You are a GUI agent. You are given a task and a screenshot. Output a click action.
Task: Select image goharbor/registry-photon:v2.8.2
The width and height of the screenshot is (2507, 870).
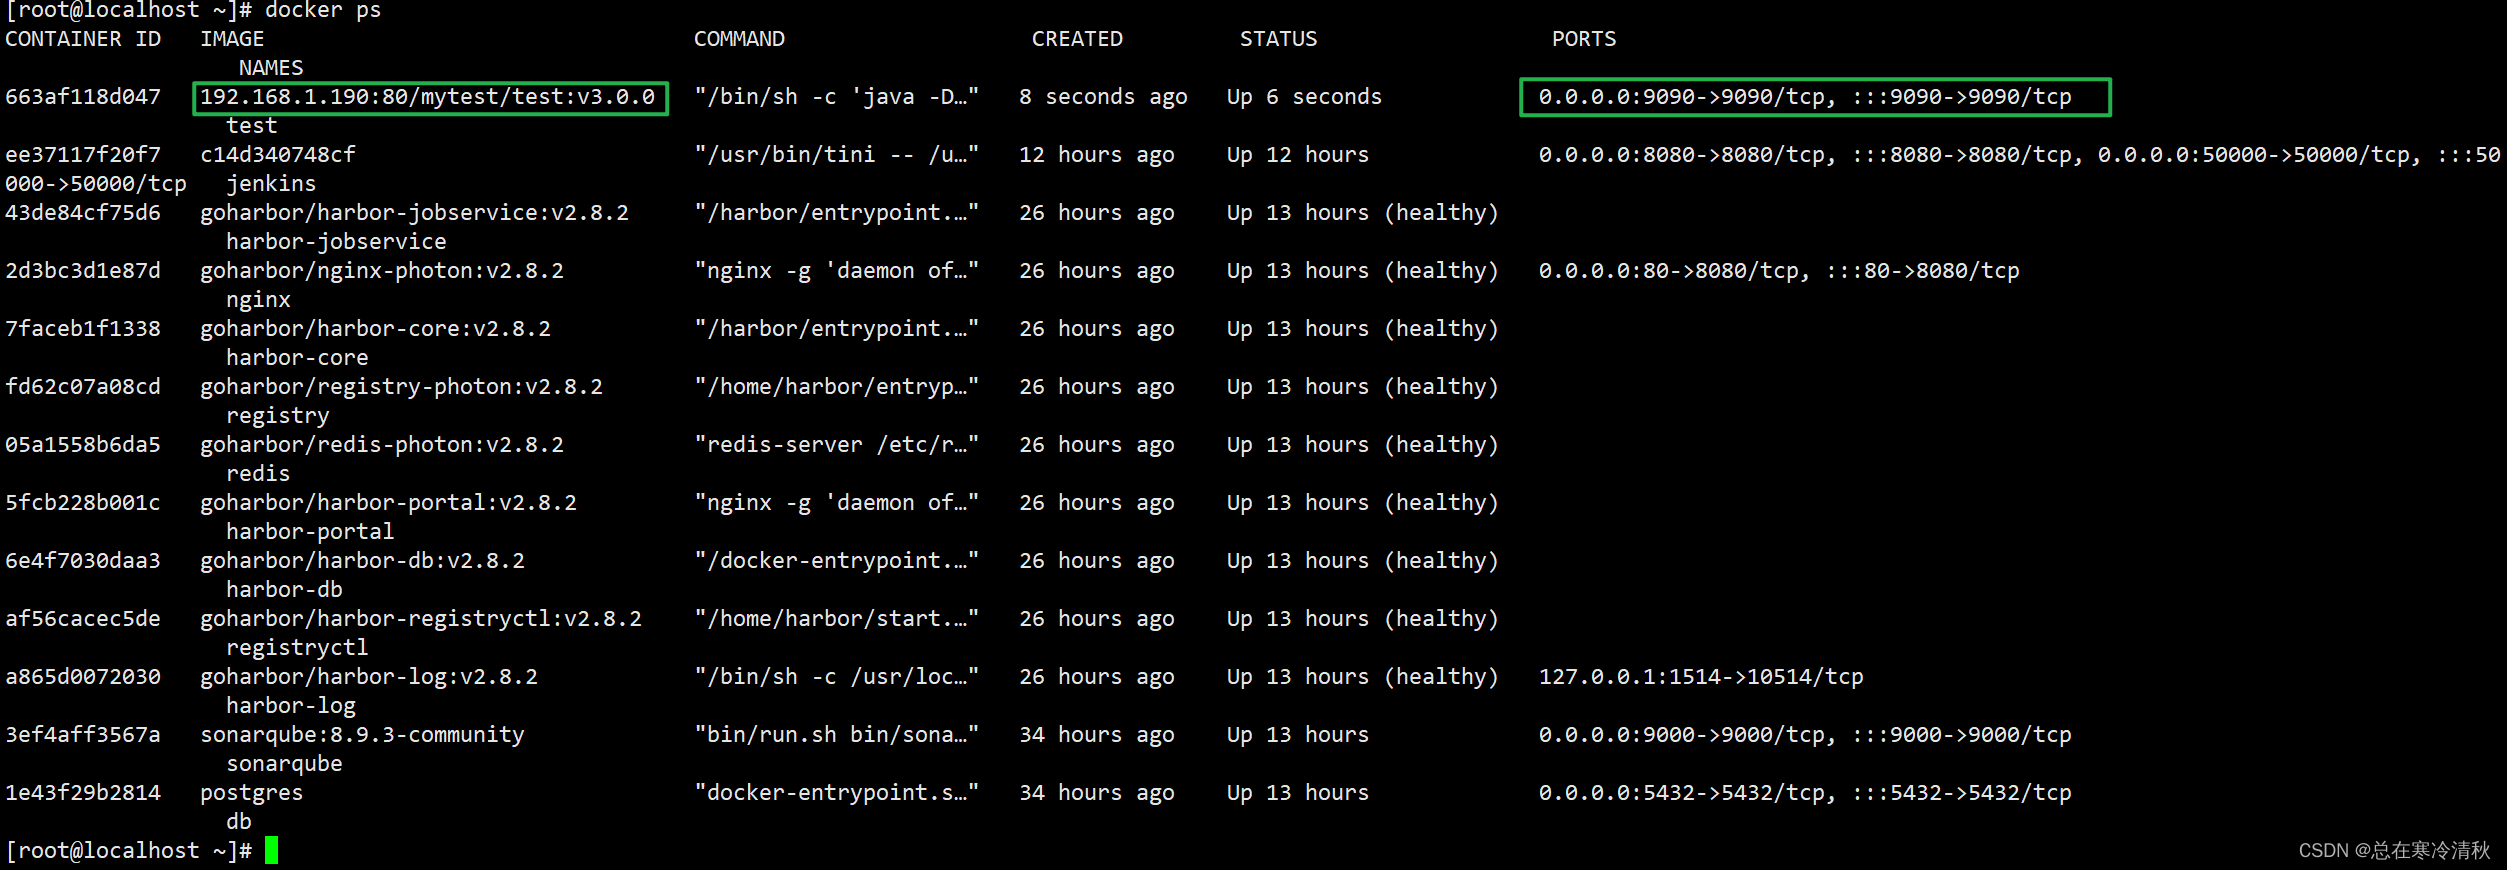point(402,387)
